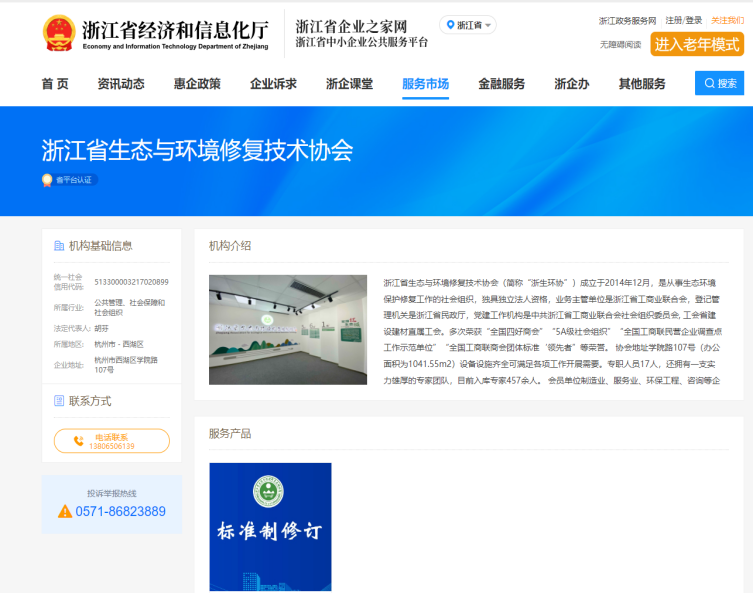Click the green emblem on product card
The width and height of the screenshot is (753, 593).
(268, 491)
